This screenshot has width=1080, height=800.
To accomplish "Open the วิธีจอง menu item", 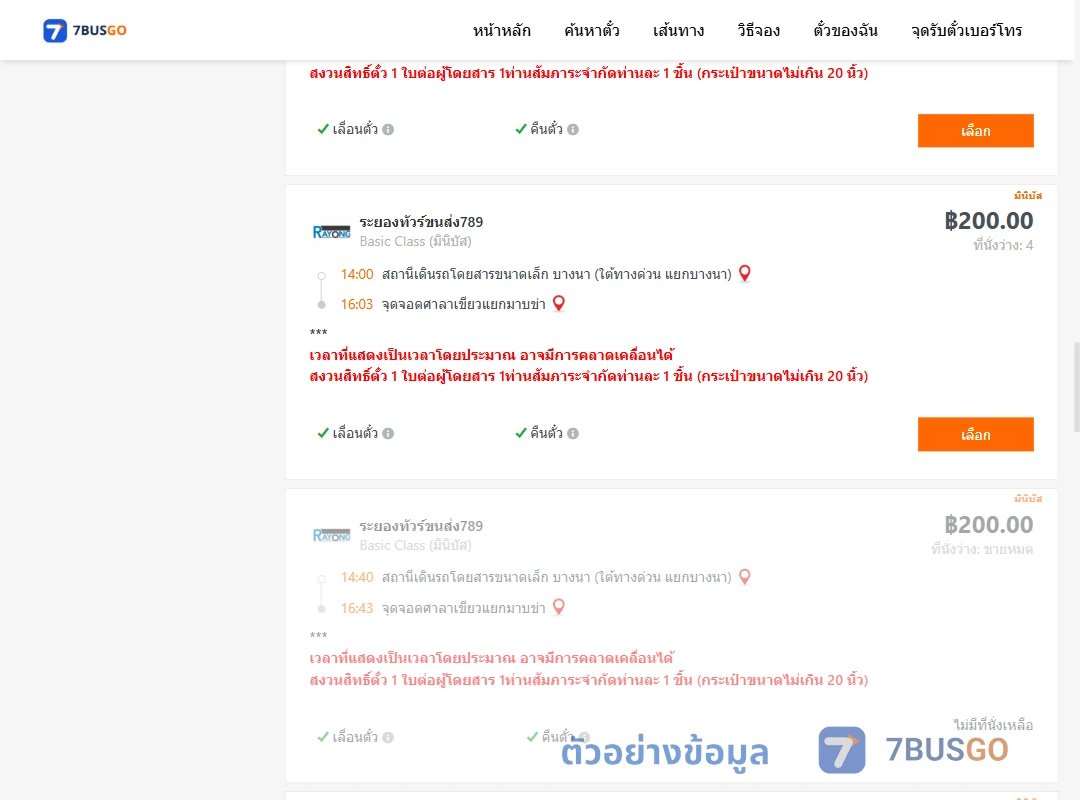I will [758, 30].
